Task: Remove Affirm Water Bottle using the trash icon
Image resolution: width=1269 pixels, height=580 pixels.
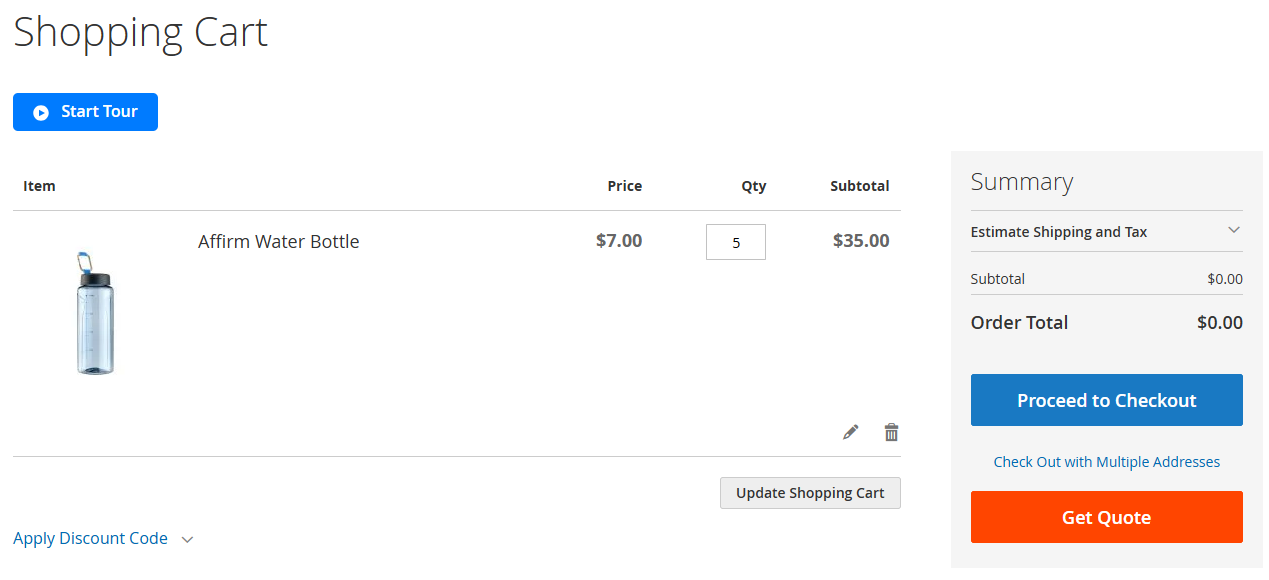Action: [891, 432]
